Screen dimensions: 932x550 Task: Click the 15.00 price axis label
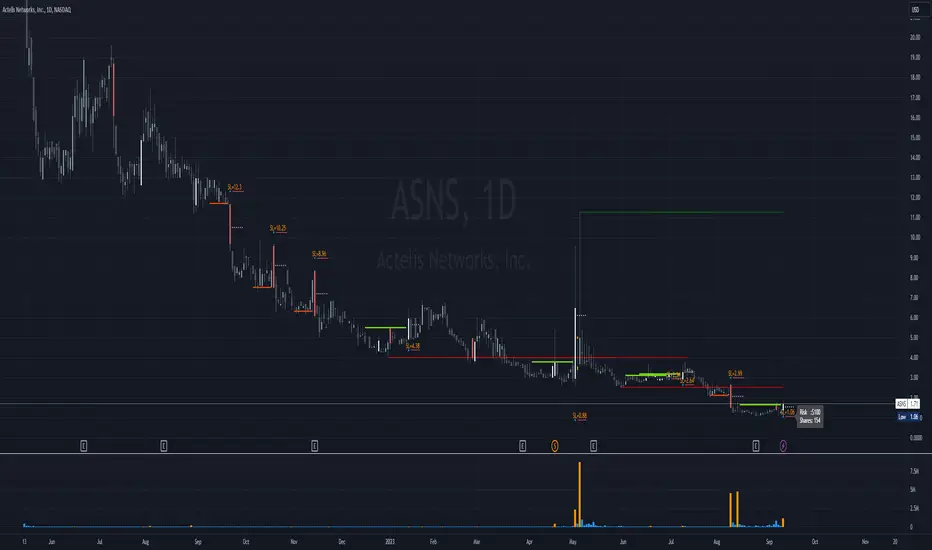pyautogui.click(x=915, y=137)
